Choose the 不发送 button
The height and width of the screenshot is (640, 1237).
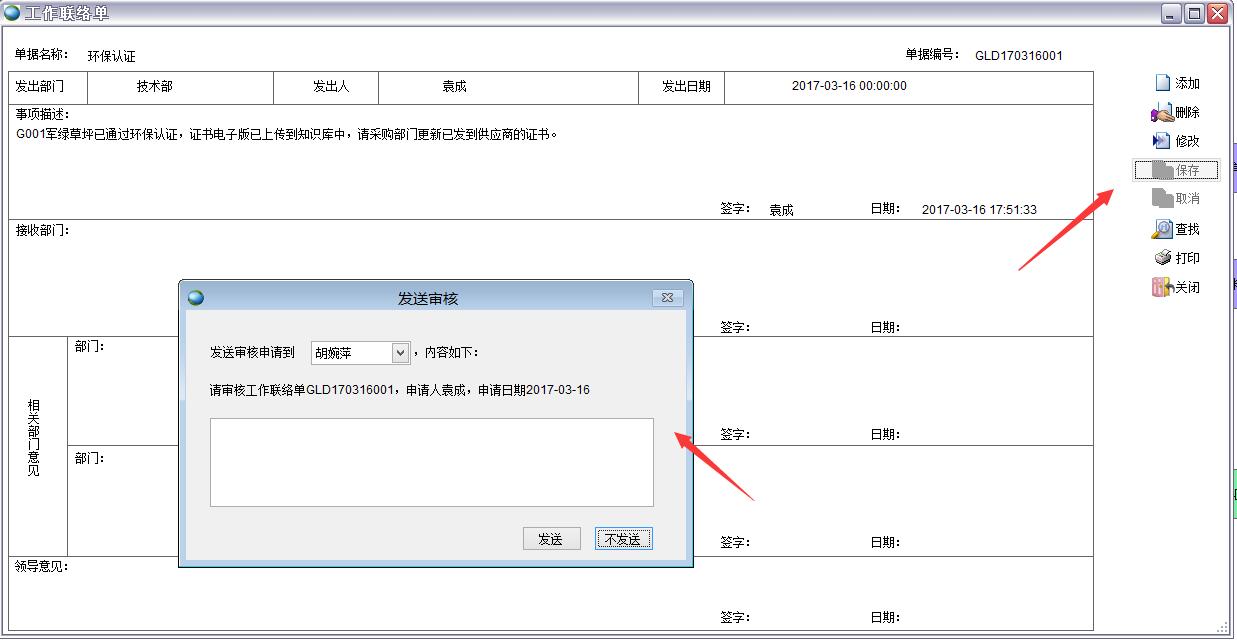coord(623,539)
